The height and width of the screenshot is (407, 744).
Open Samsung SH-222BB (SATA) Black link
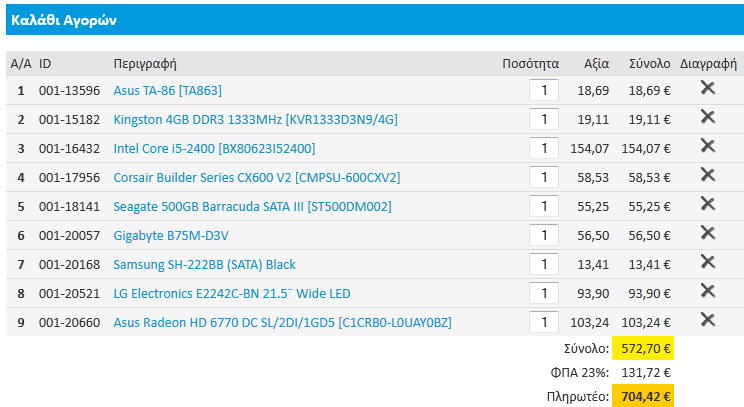coord(205,264)
